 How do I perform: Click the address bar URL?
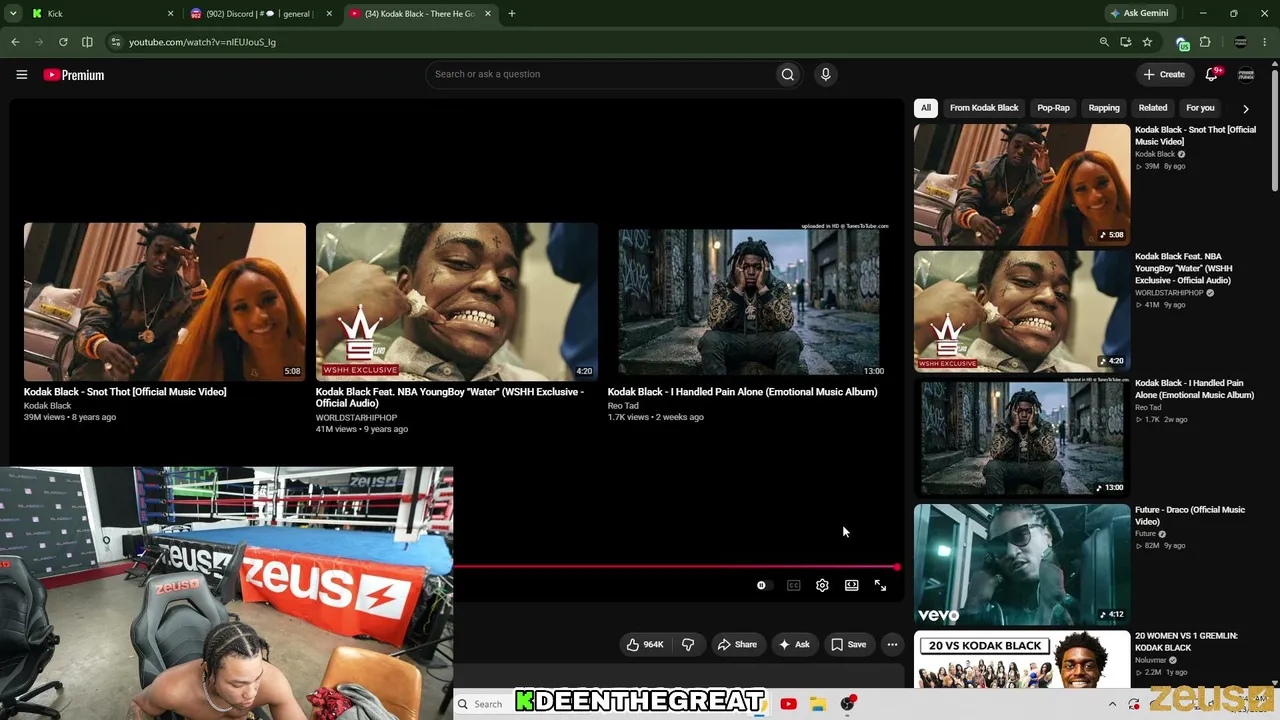tap(202, 42)
